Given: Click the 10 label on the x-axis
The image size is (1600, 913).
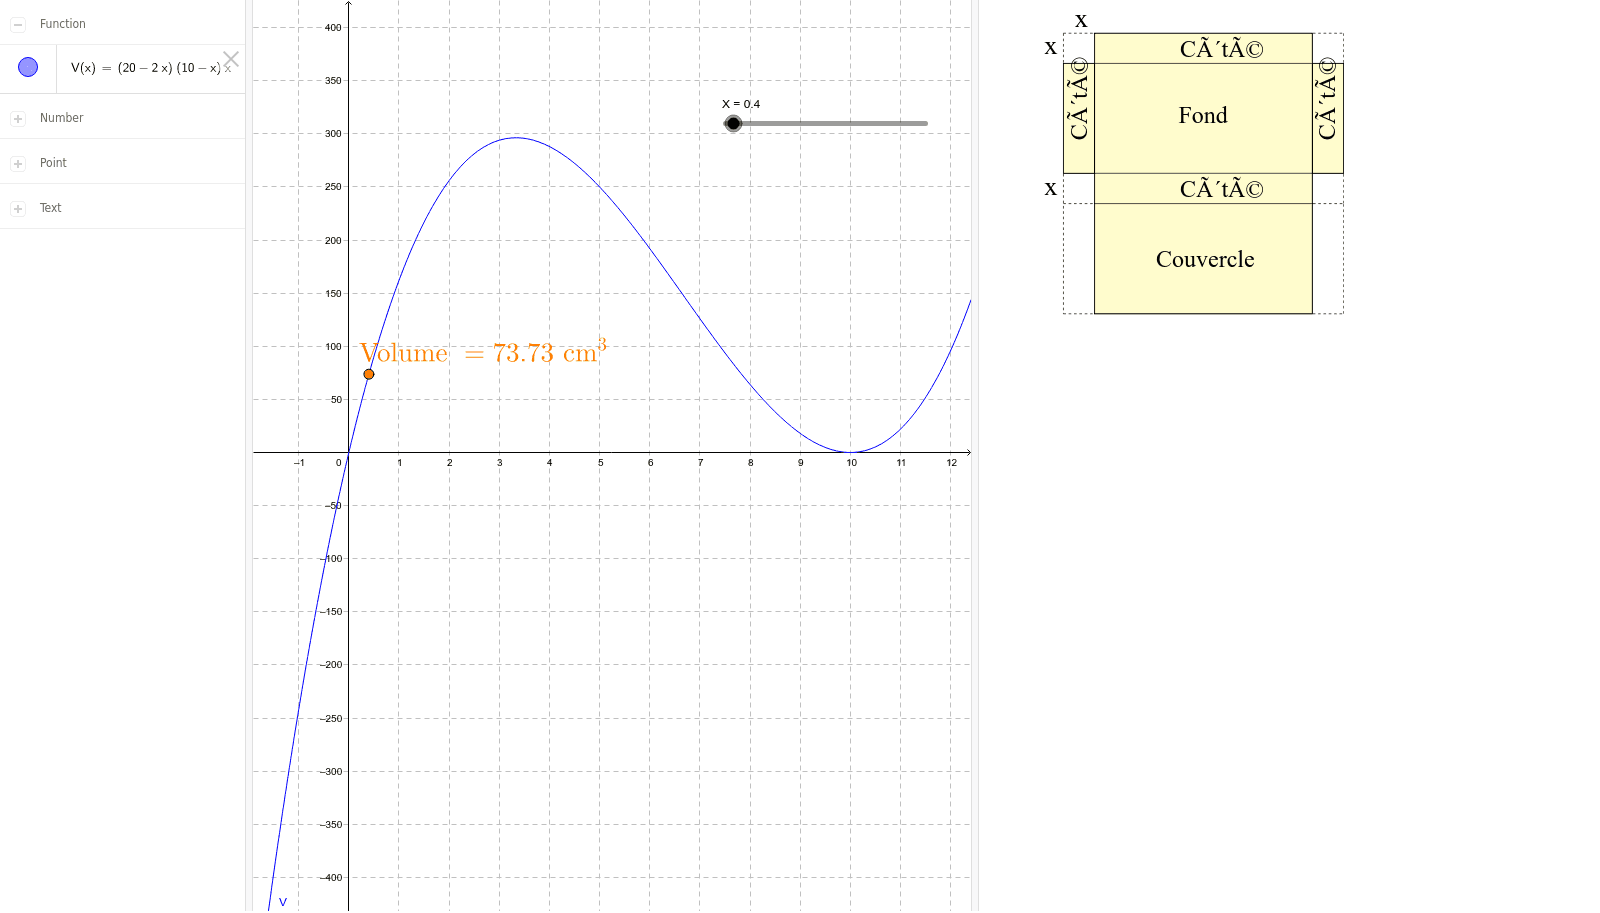Looking at the screenshot, I should point(852,463).
